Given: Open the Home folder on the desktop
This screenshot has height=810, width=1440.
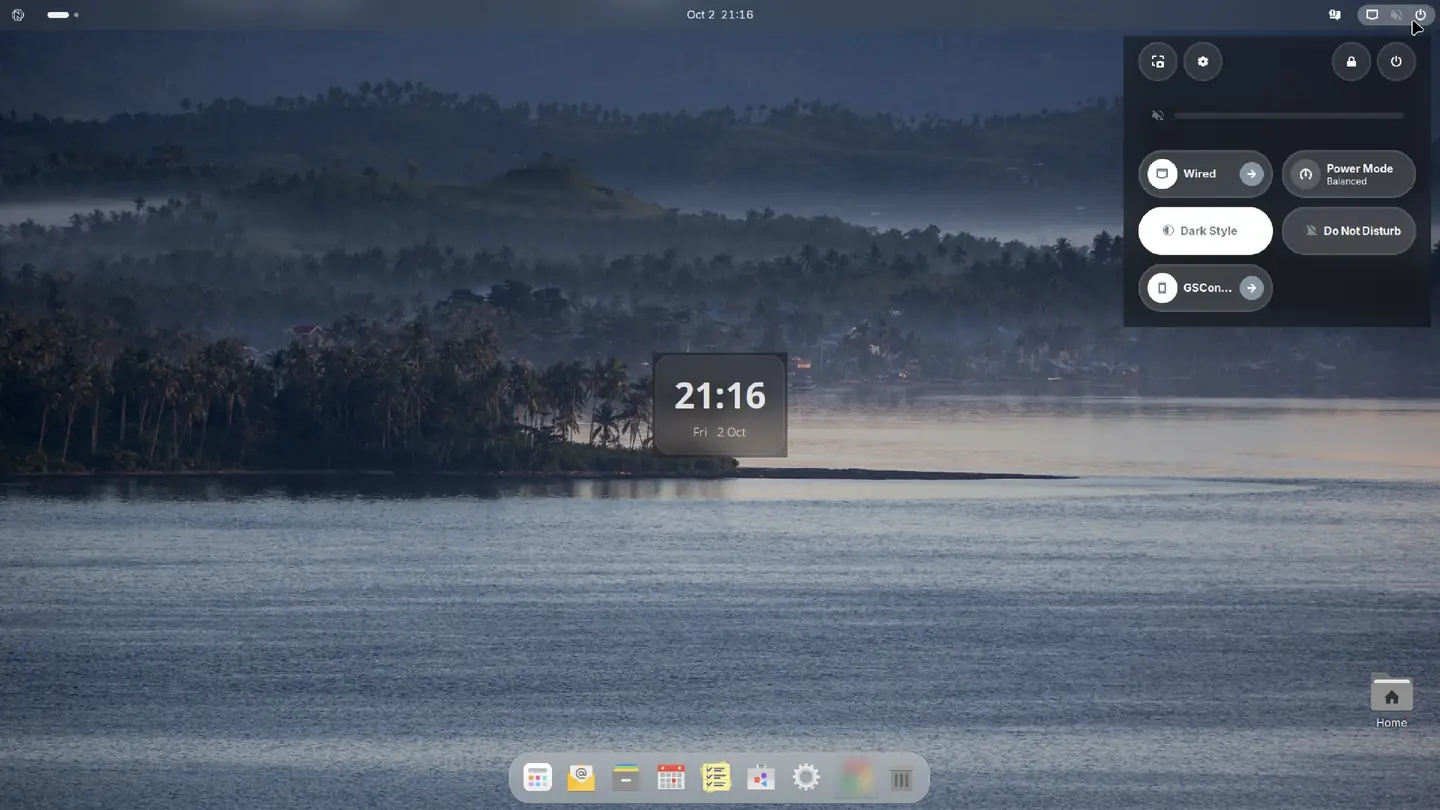Looking at the screenshot, I should pos(1391,702).
